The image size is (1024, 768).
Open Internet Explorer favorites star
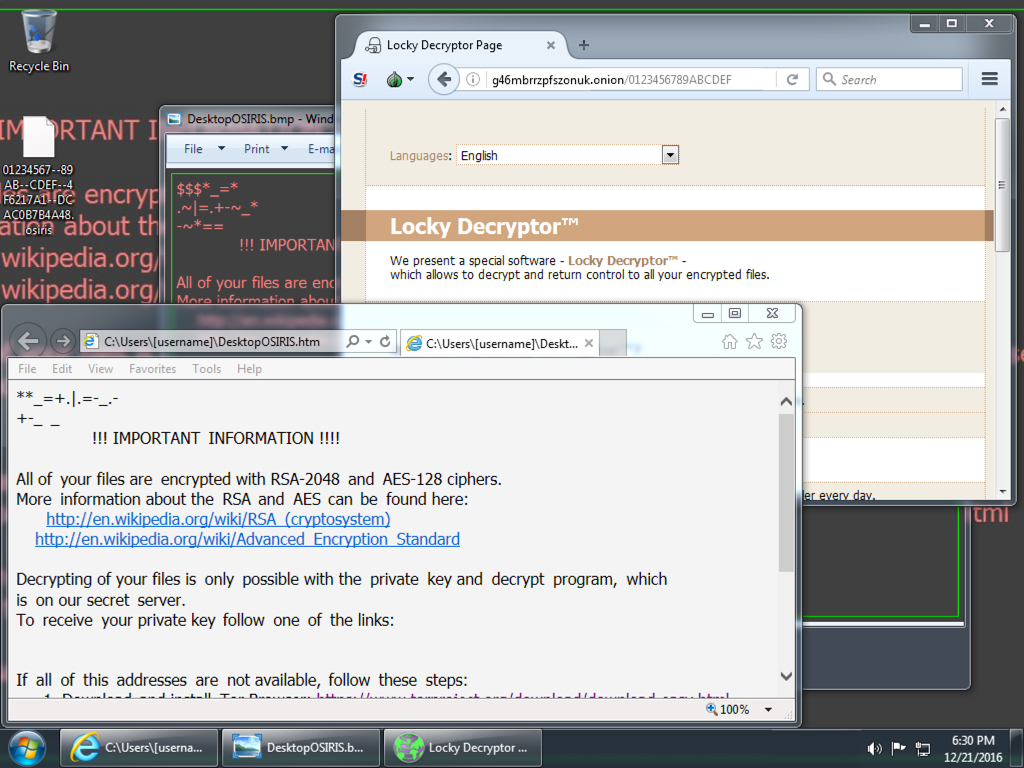754,342
